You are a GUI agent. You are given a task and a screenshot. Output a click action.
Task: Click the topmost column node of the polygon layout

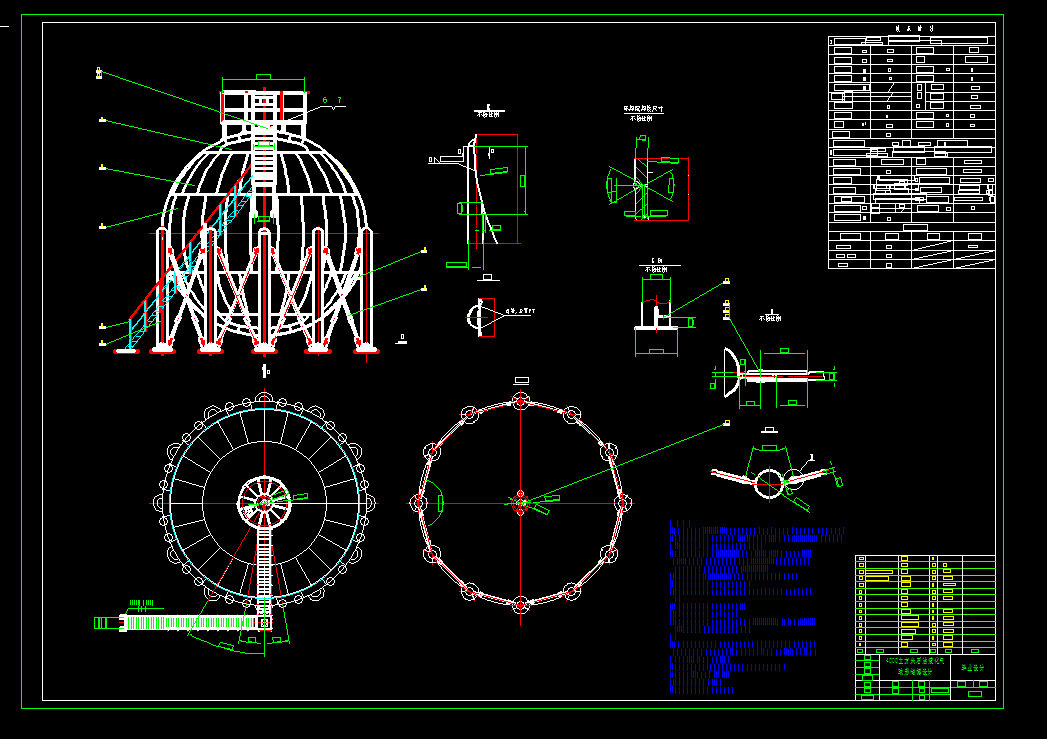pyautogui.click(x=520, y=399)
